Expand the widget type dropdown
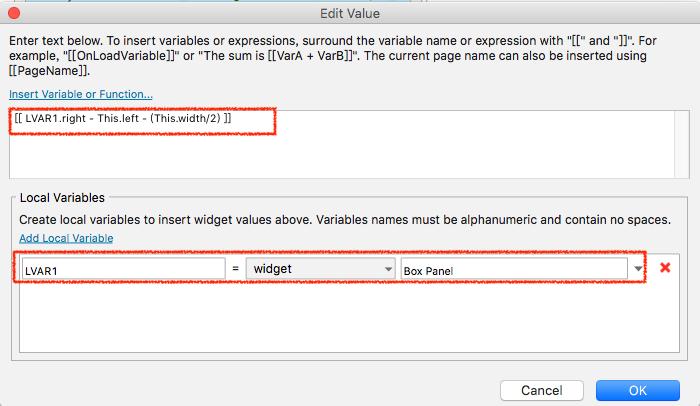Image resolution: width=700 pixels, height=406 pixels. coord(320,269)
